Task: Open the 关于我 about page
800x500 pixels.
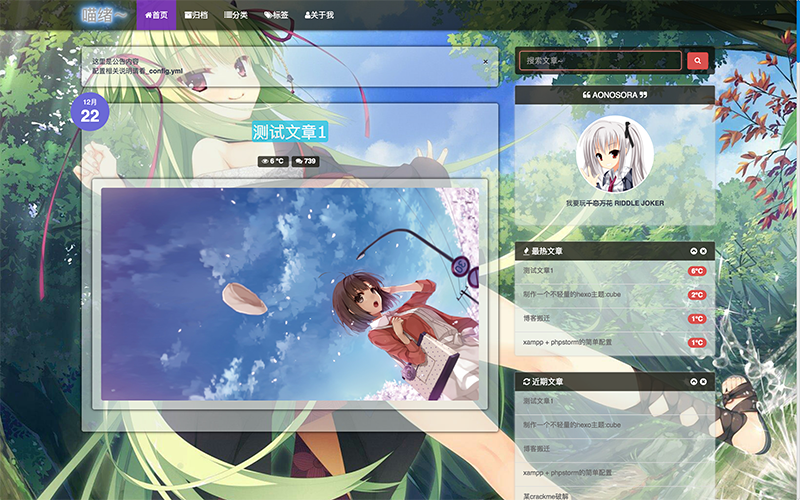Action: (x=319, y=15)
